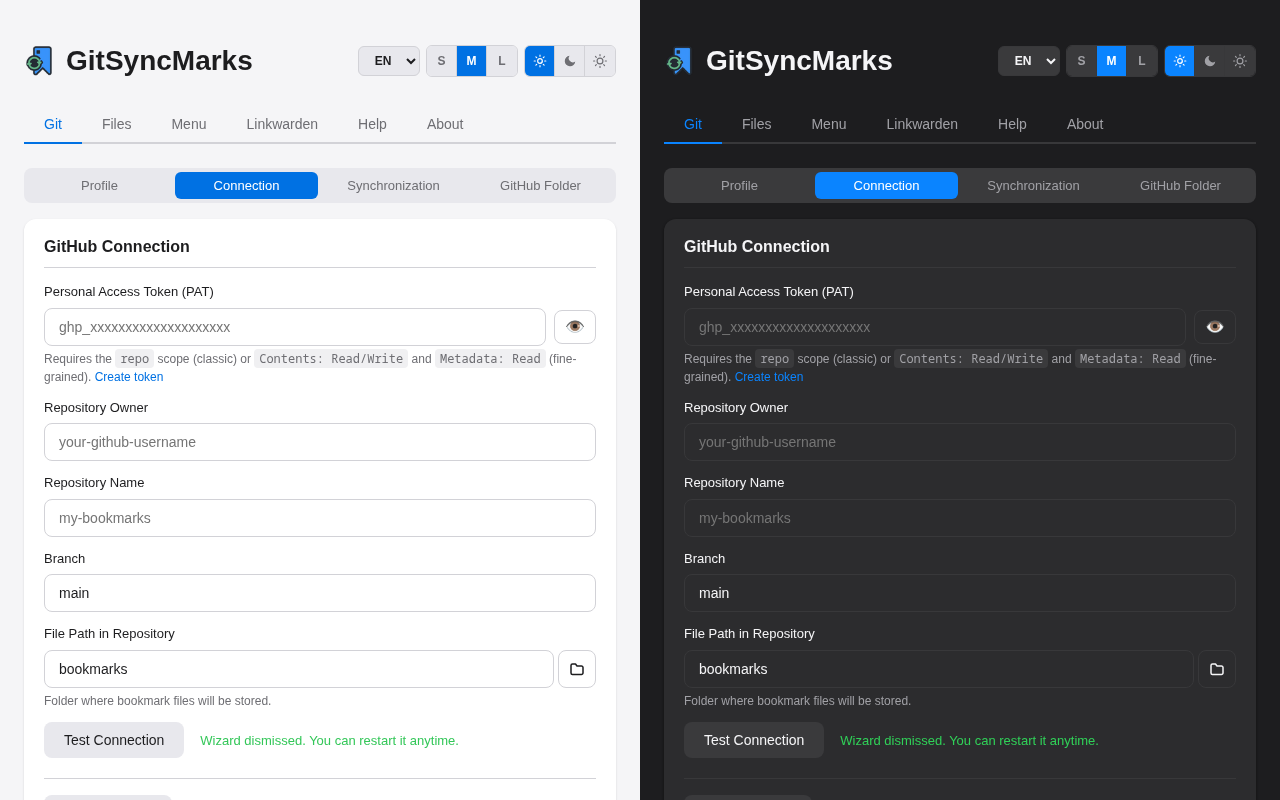Click the Repository Owner field in the light panel
This screenshot has height=800, width=1280.
click(320, 442)
